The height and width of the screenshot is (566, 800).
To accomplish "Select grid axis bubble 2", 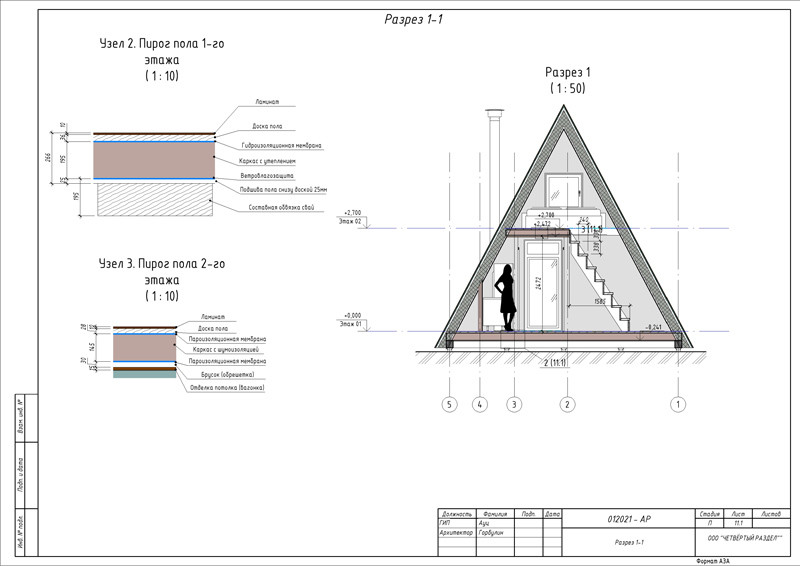I will (567, 404).
